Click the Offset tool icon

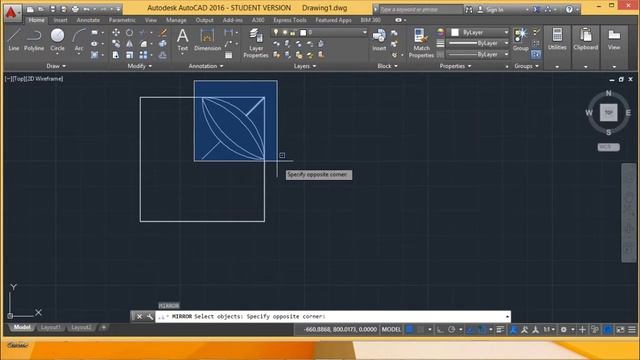click(162, 55)
